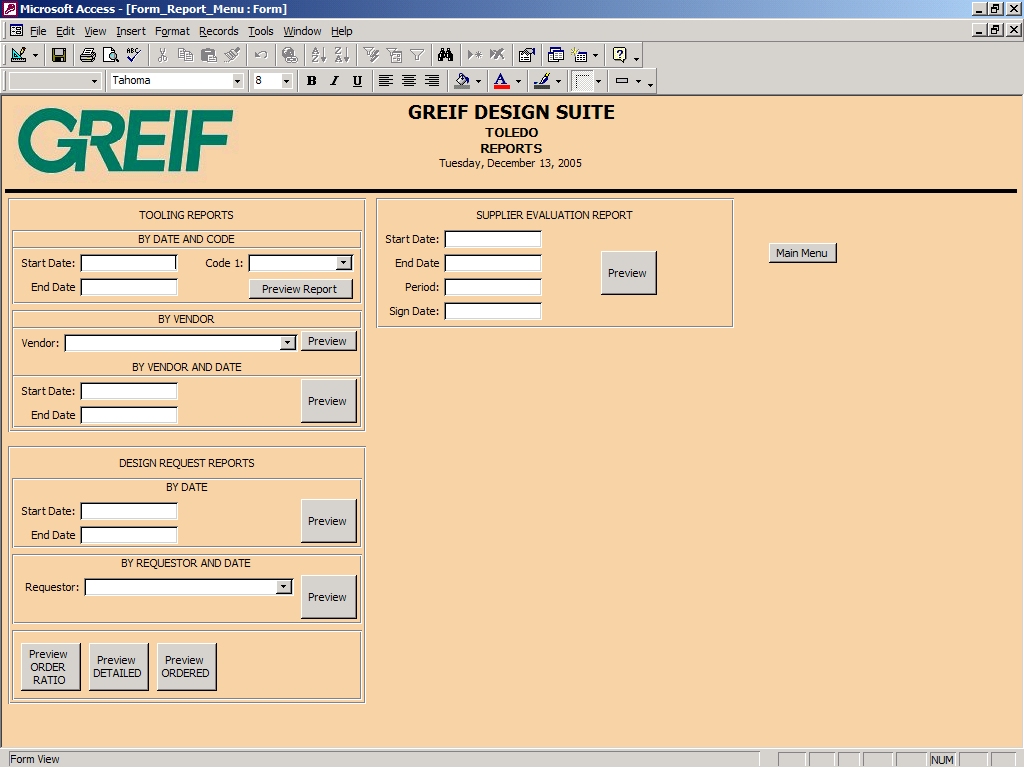This screenshot has width=1024, height=768.
Task: Click Start Date field under By Date and Code
Action: [129, 263]
